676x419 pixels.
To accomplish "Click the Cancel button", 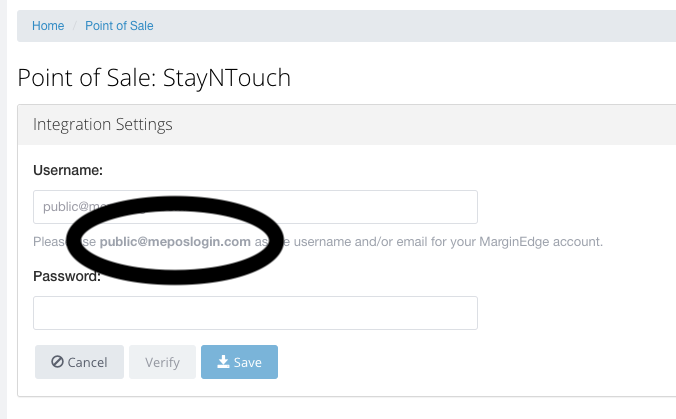I will 79,362.
